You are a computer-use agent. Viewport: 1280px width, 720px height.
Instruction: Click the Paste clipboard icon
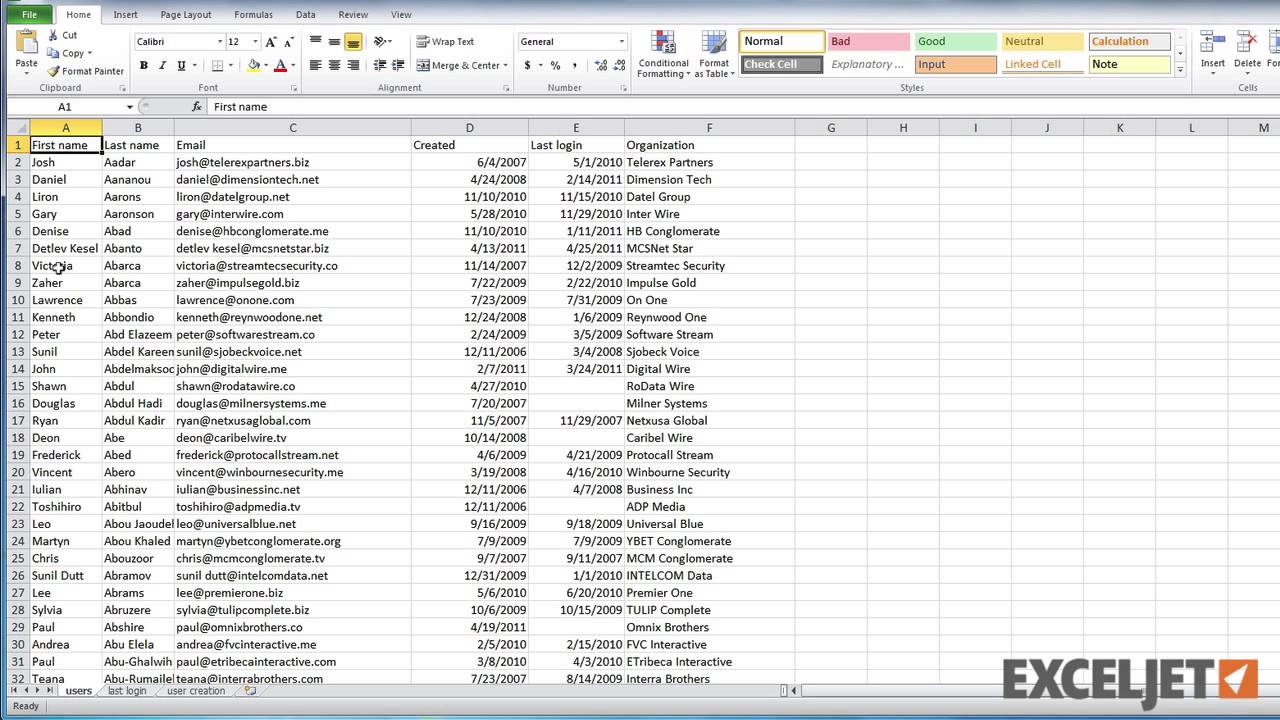coord(27,43)
